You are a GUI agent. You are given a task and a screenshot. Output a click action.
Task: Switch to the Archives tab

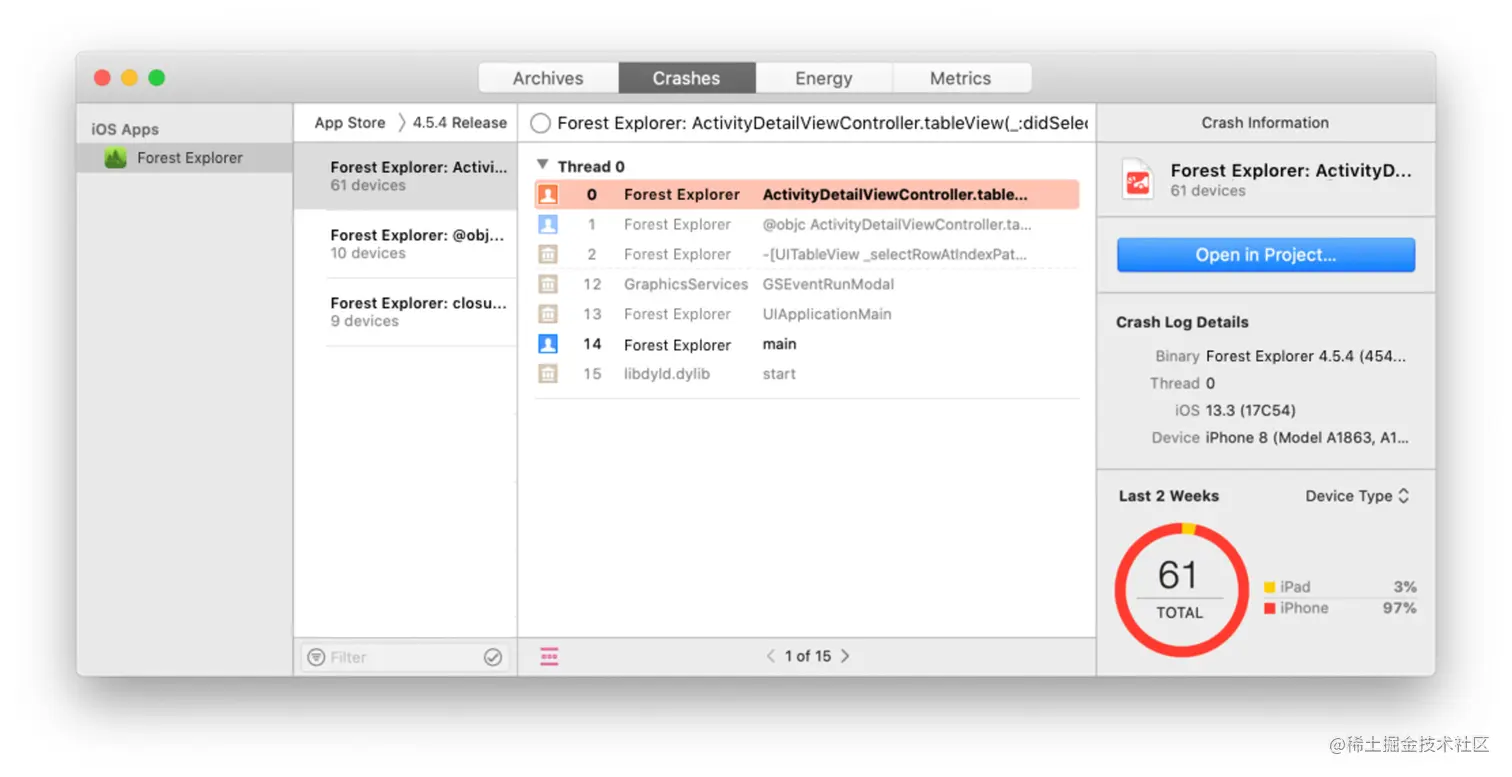coord(548,78)
